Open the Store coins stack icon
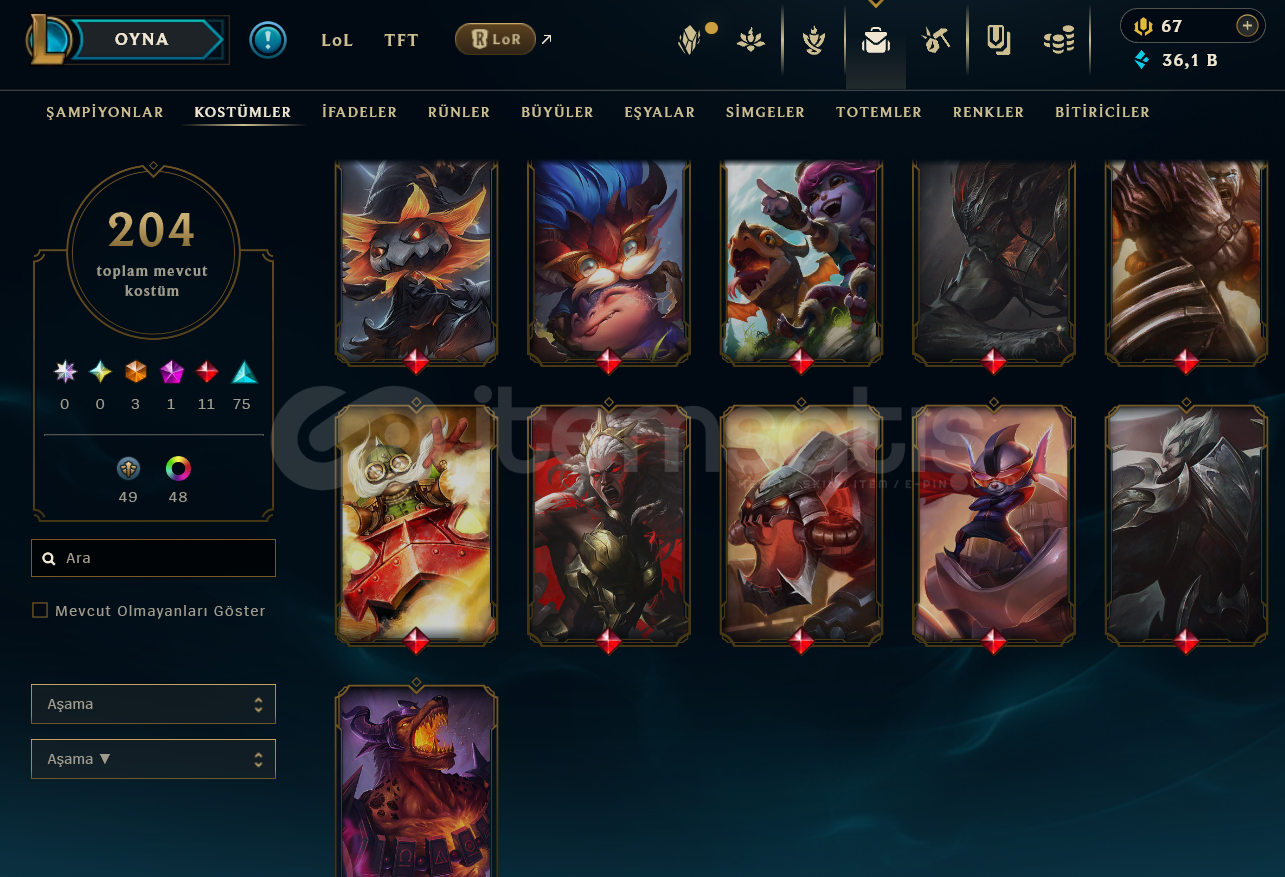 [x=1059, y=41]
